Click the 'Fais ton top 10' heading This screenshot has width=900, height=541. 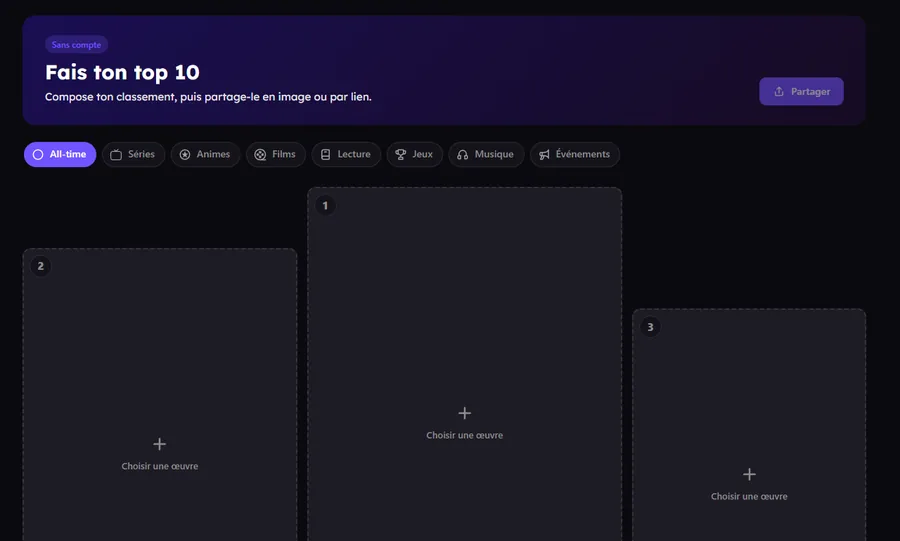tap(122, 73)
